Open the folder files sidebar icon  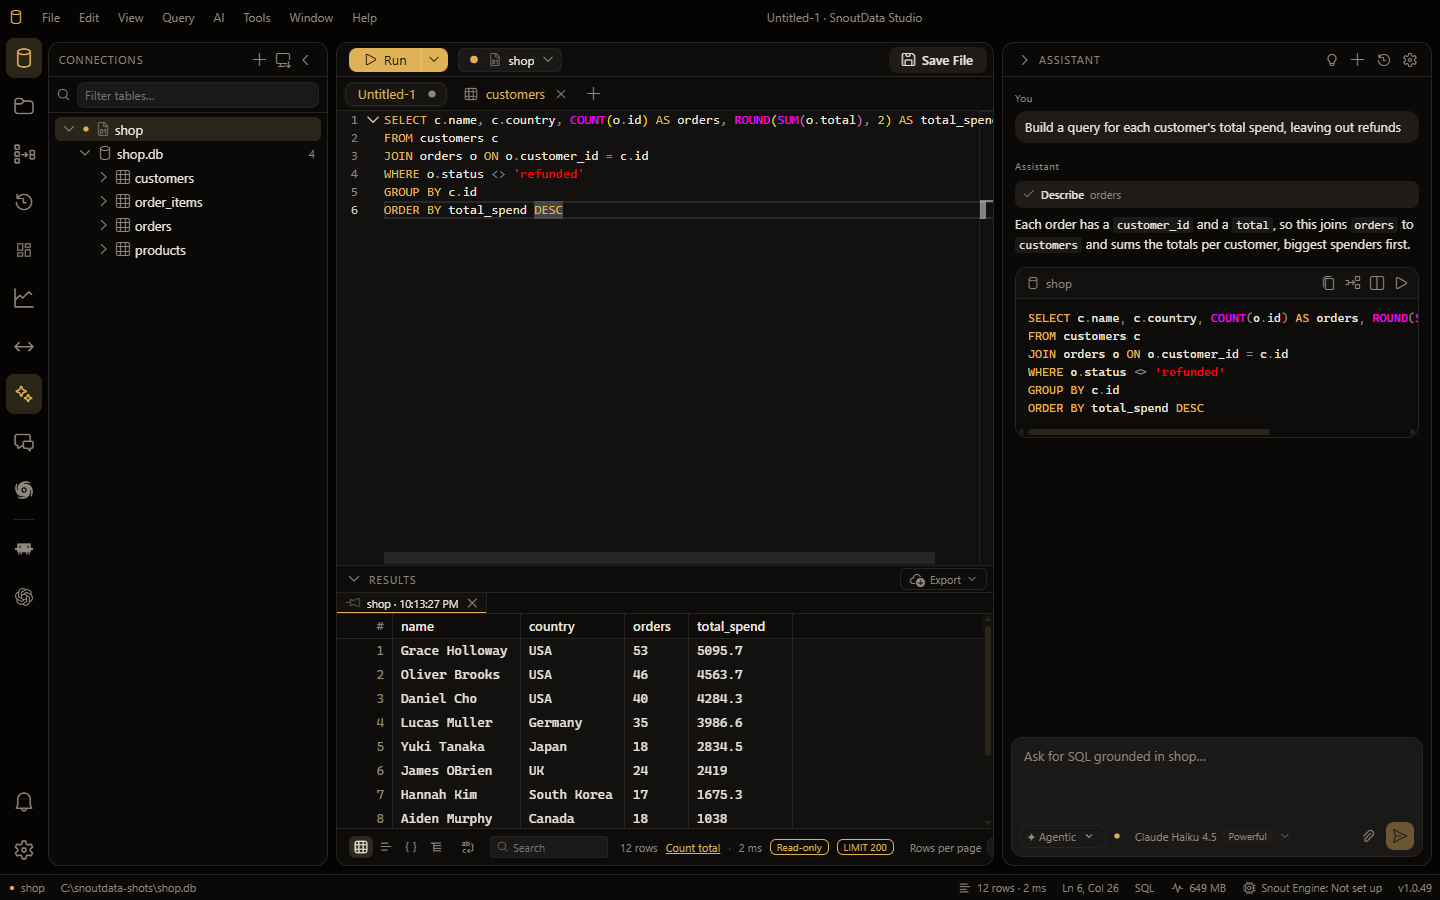click(24, 106)
